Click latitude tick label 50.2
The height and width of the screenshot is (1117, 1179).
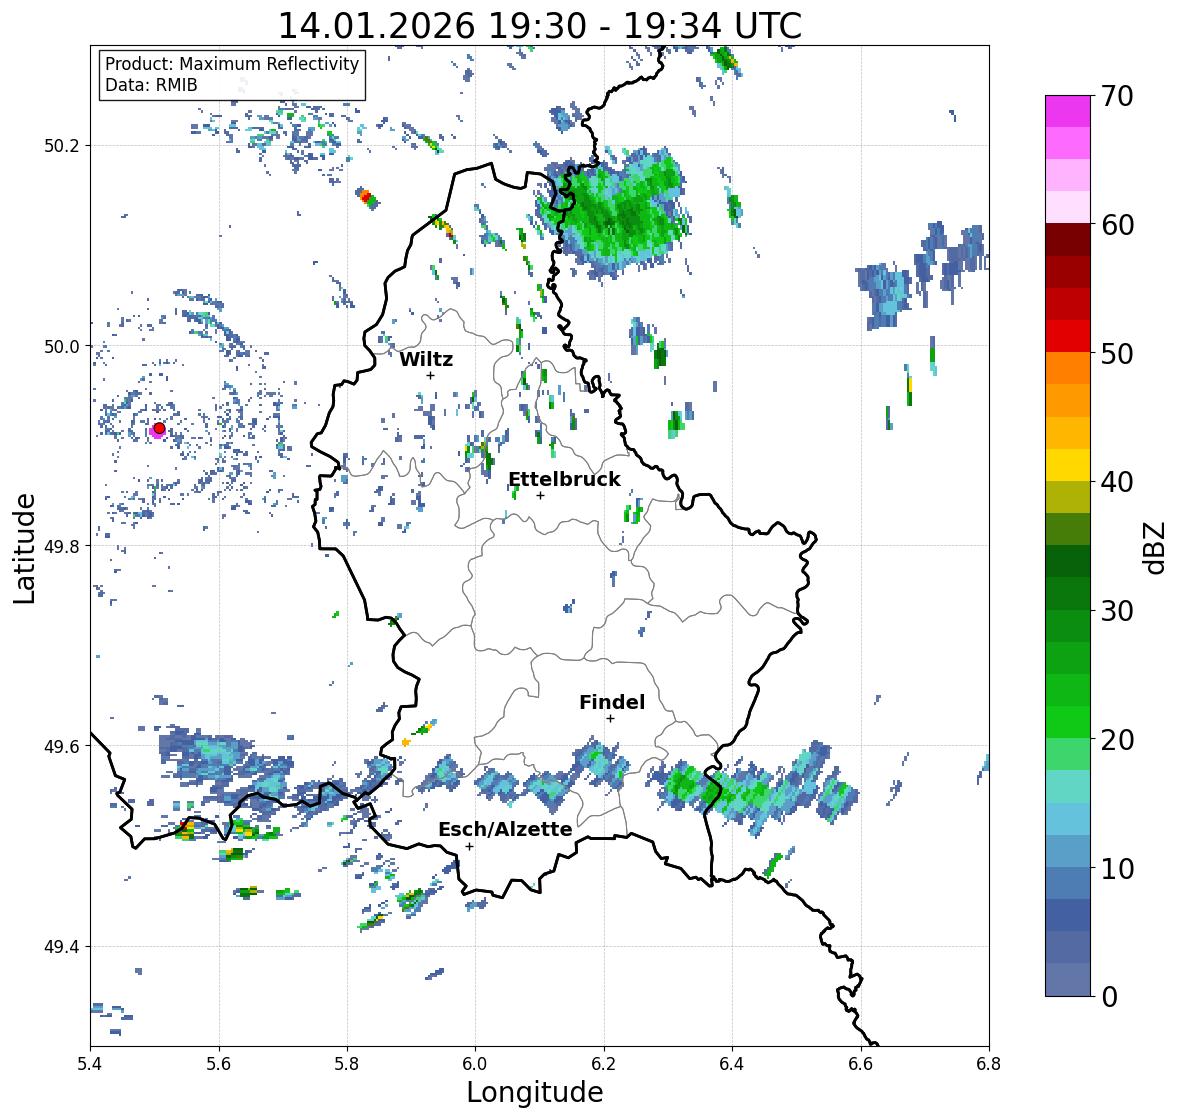[62, 146]
